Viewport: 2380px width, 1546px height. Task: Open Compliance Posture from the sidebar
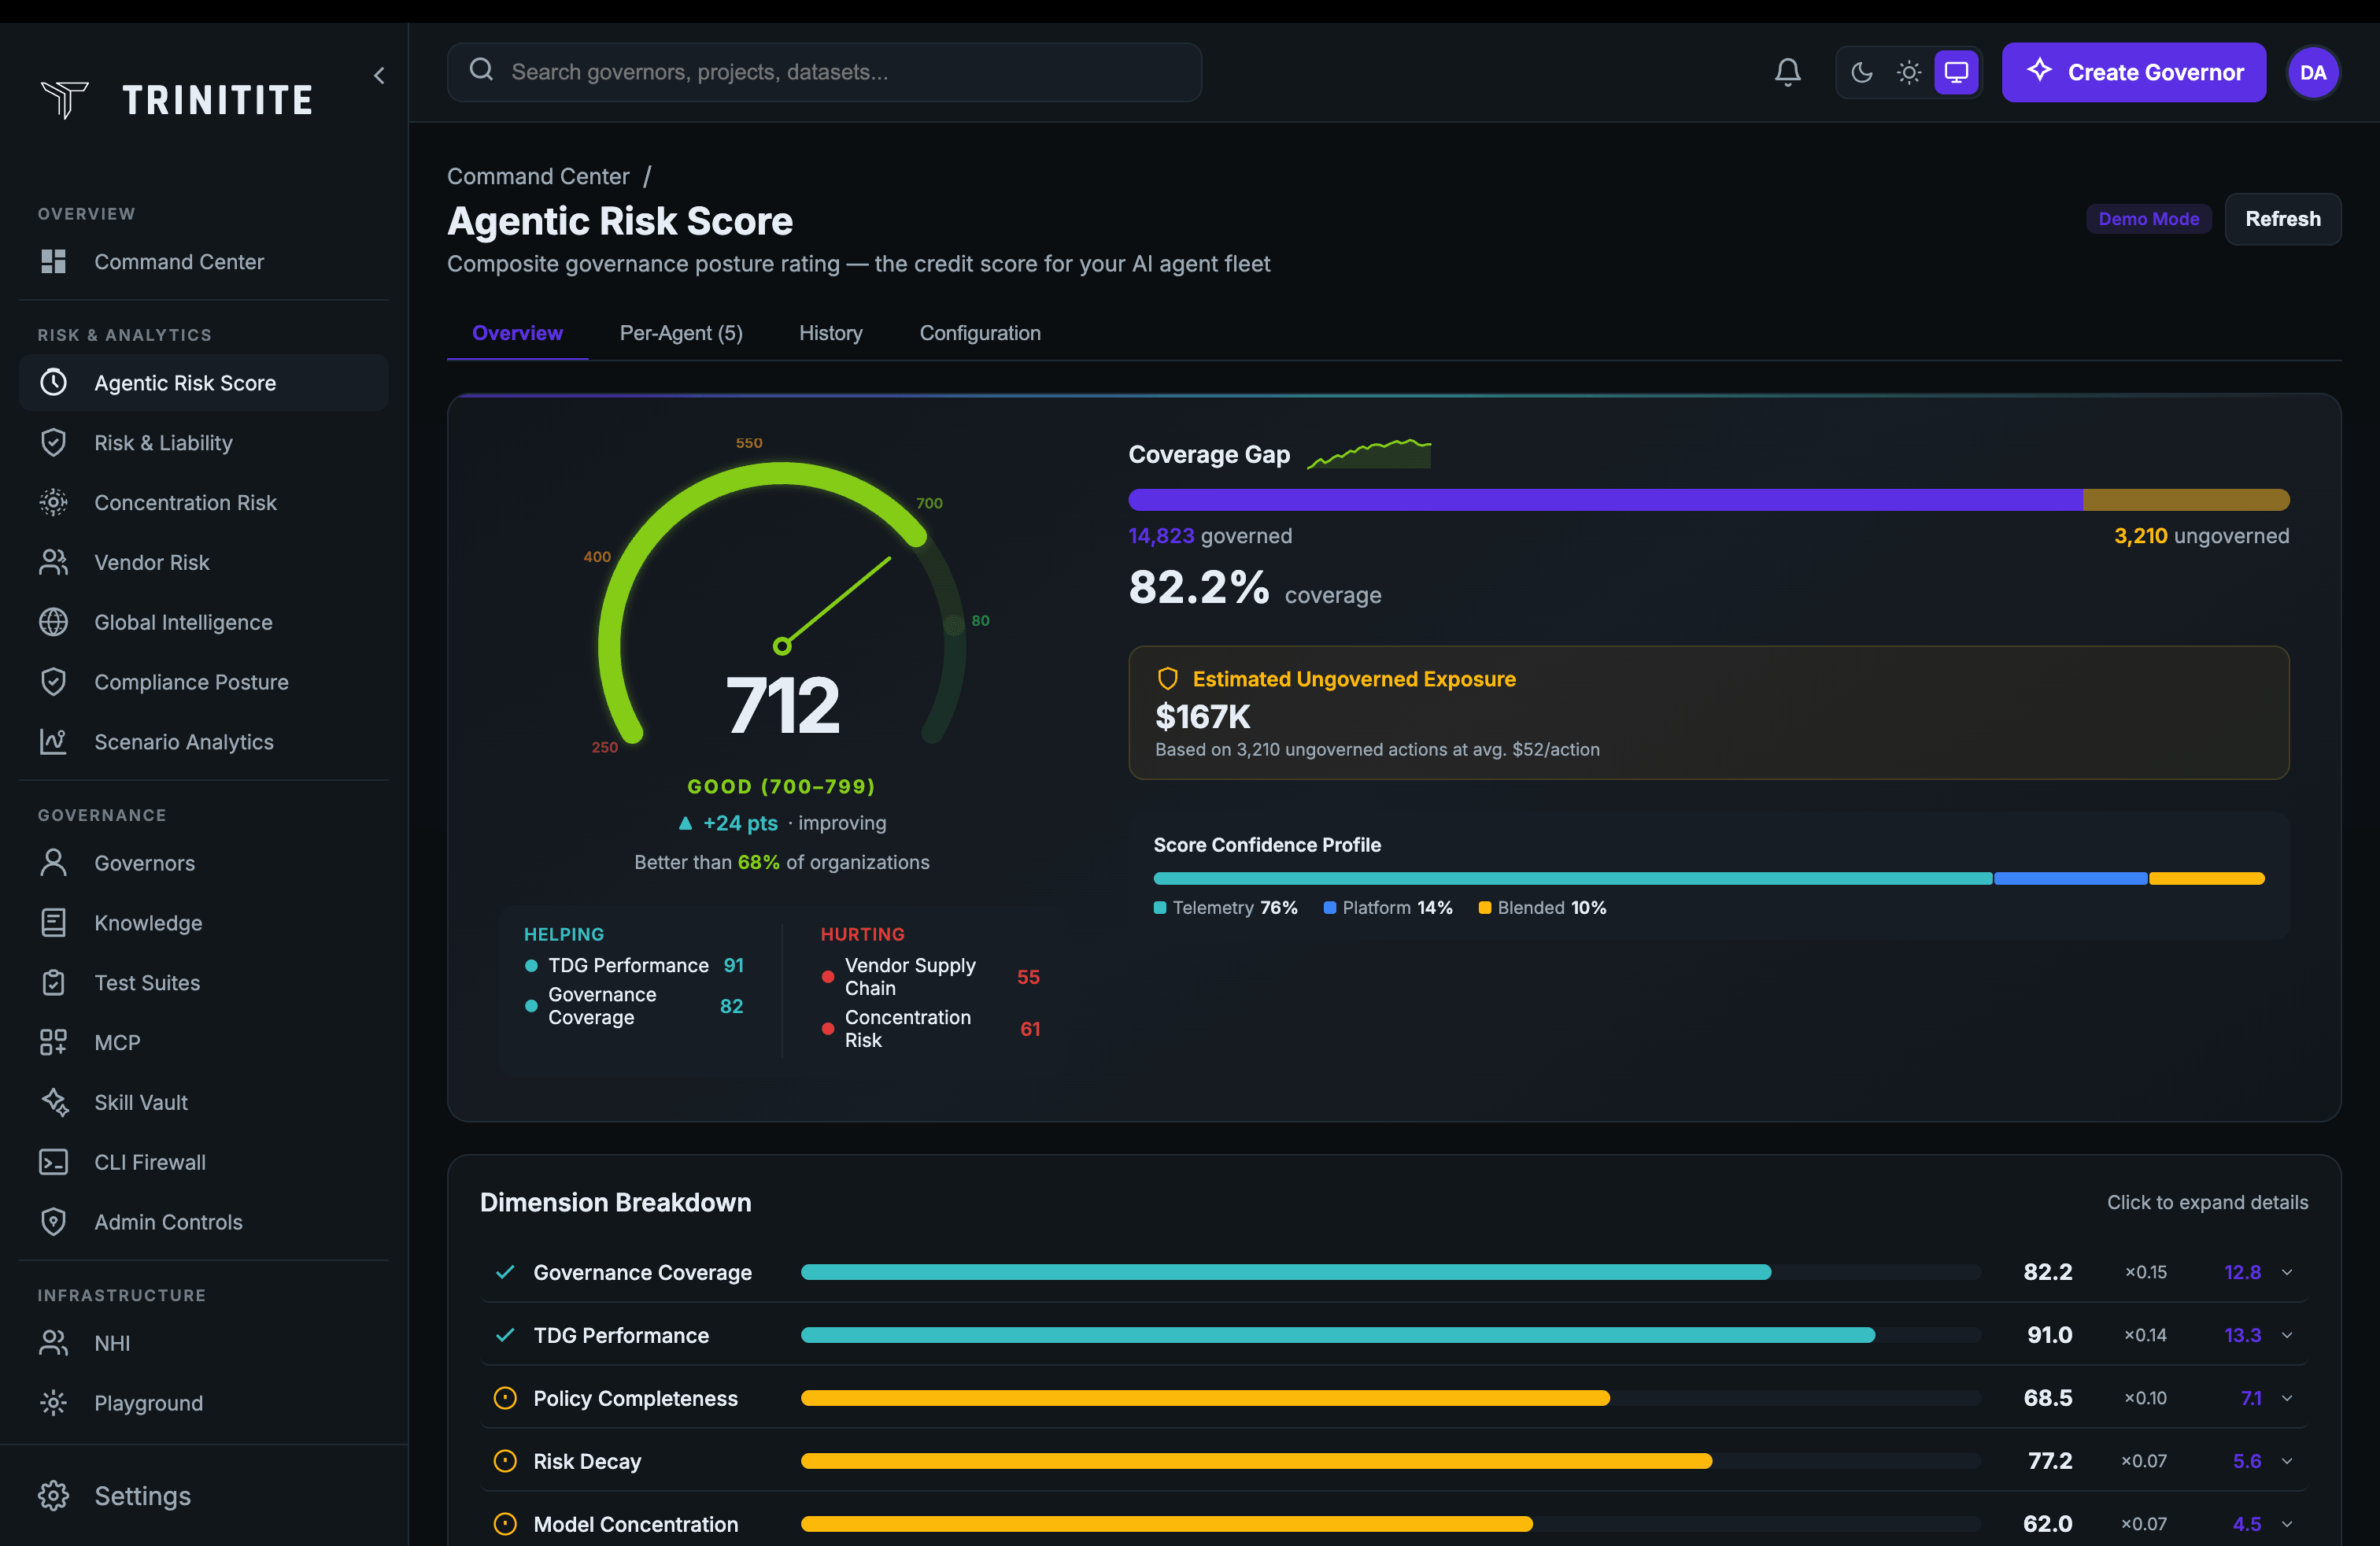(190, 681)
